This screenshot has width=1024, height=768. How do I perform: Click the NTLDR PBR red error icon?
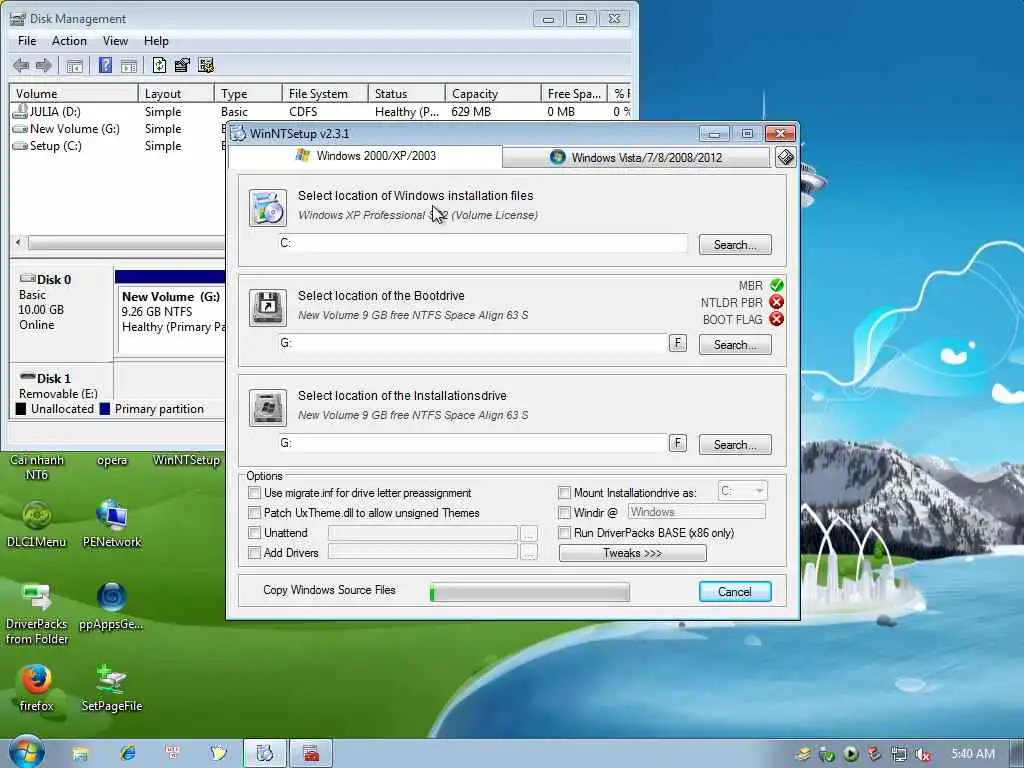coord(776,302)
